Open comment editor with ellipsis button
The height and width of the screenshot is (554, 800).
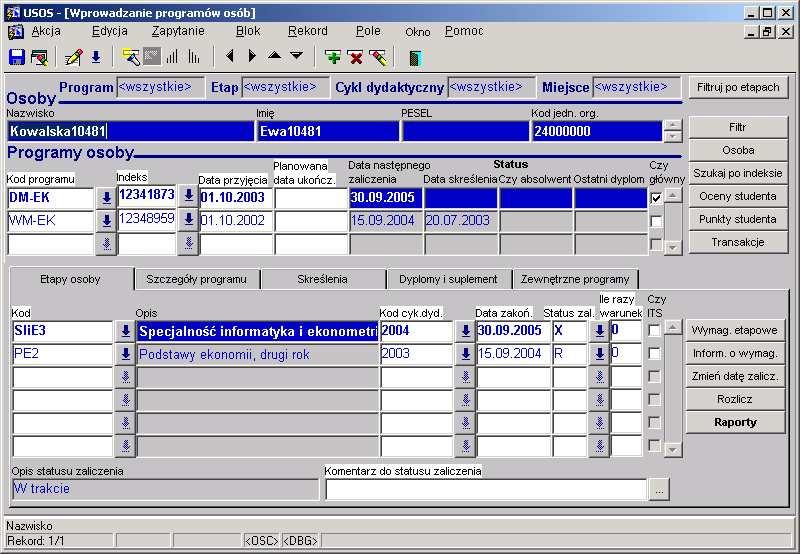coord(659,490)
